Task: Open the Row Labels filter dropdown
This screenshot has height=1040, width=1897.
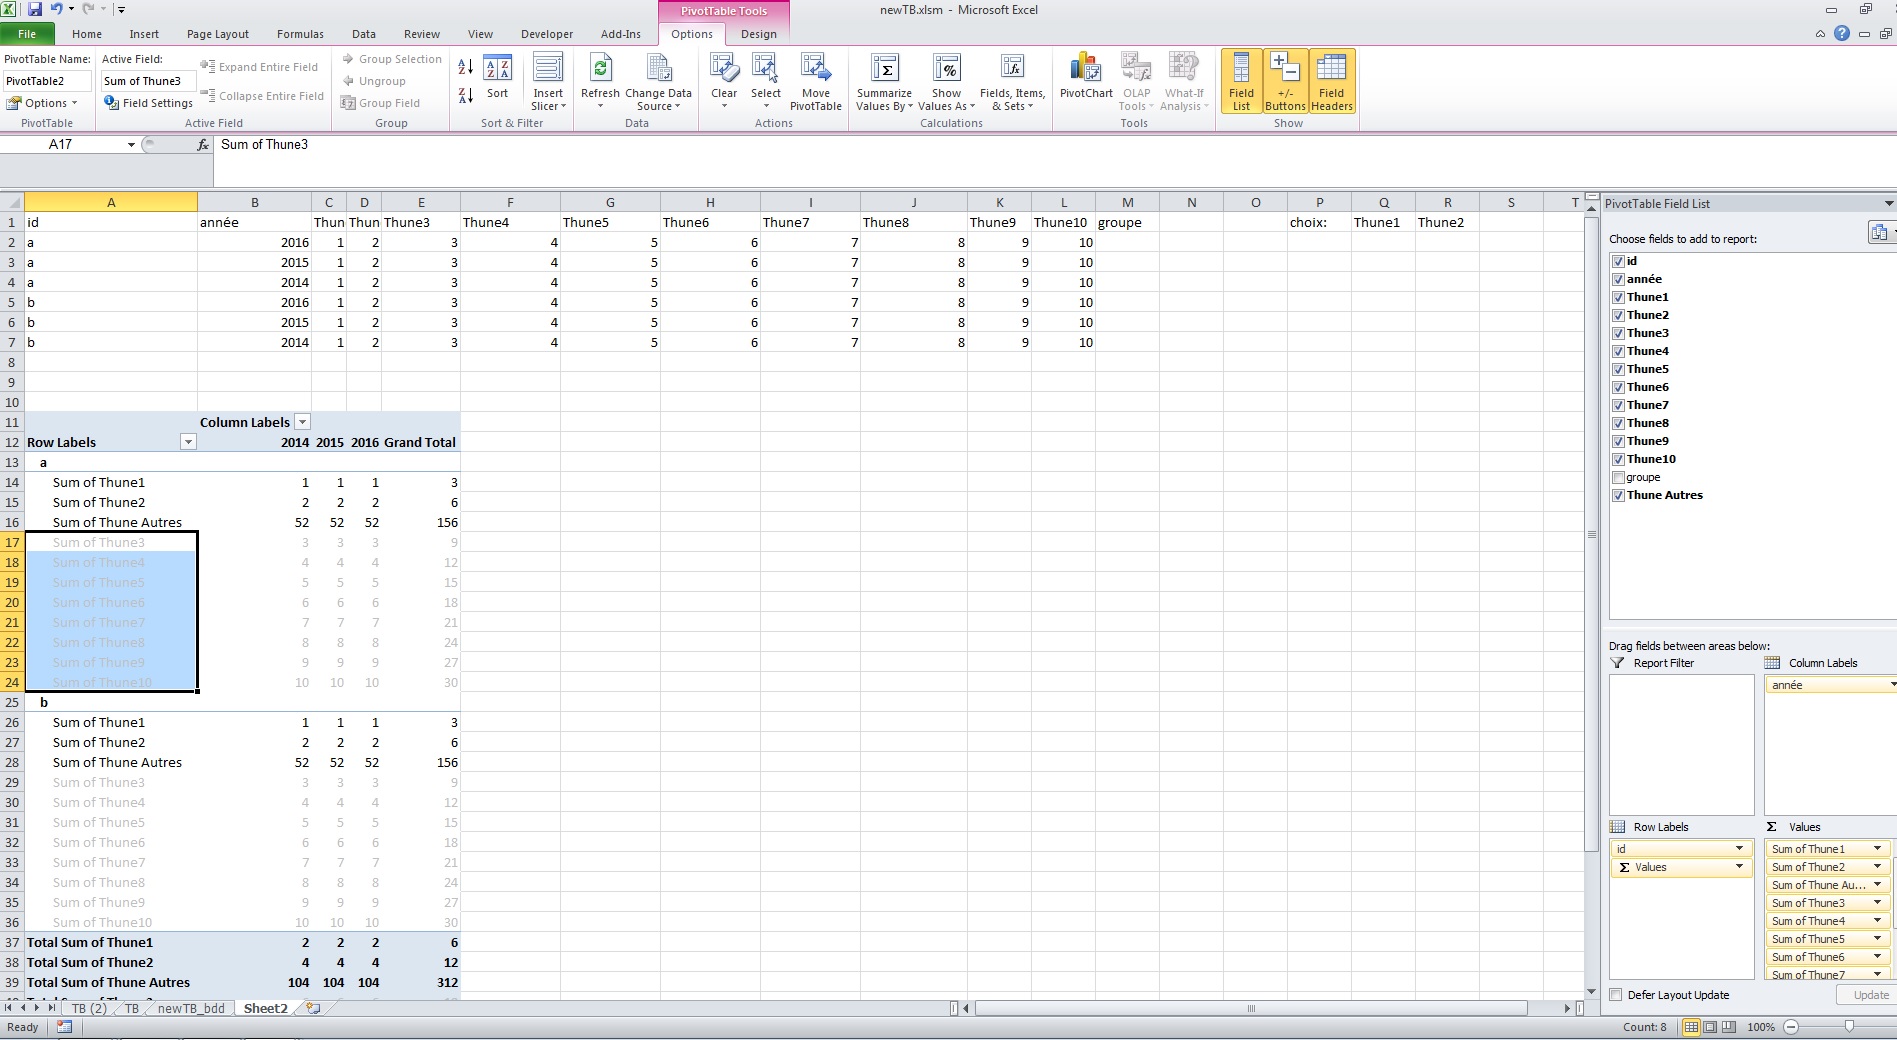Action: point(187,442)
